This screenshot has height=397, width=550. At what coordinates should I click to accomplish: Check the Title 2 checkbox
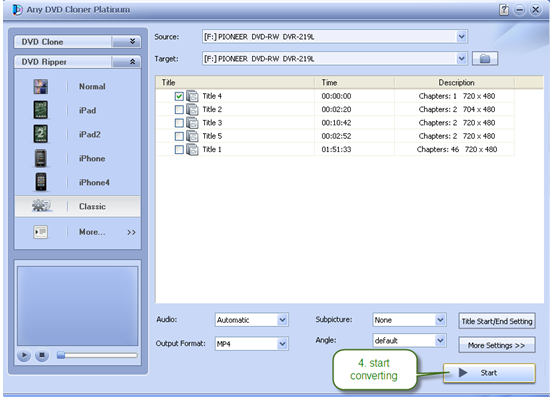coord(179,109)
